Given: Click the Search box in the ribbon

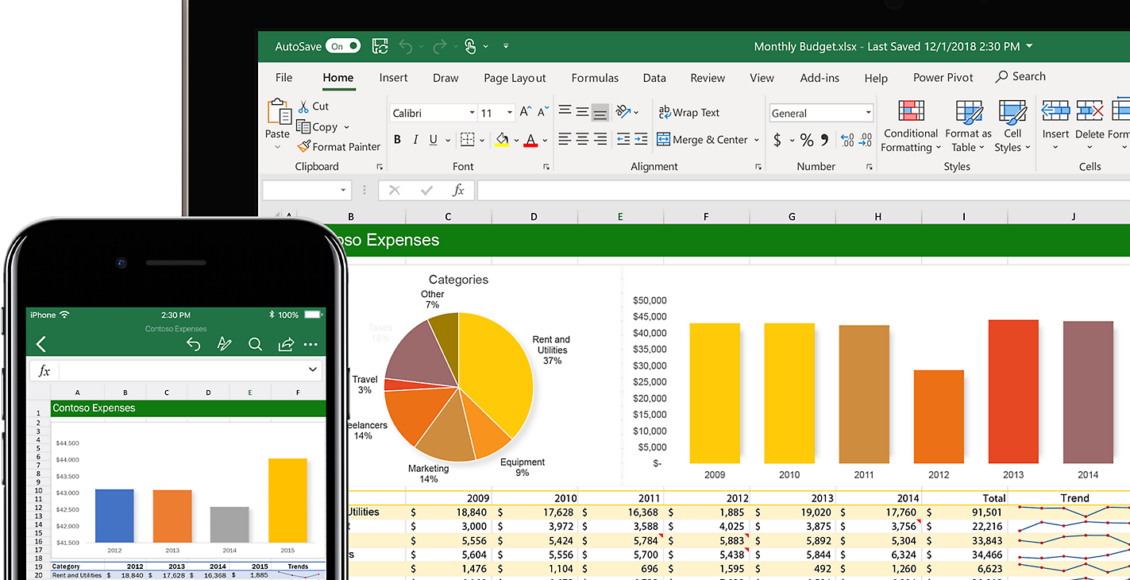Looking at the screenshot, I should (1021, 76).
